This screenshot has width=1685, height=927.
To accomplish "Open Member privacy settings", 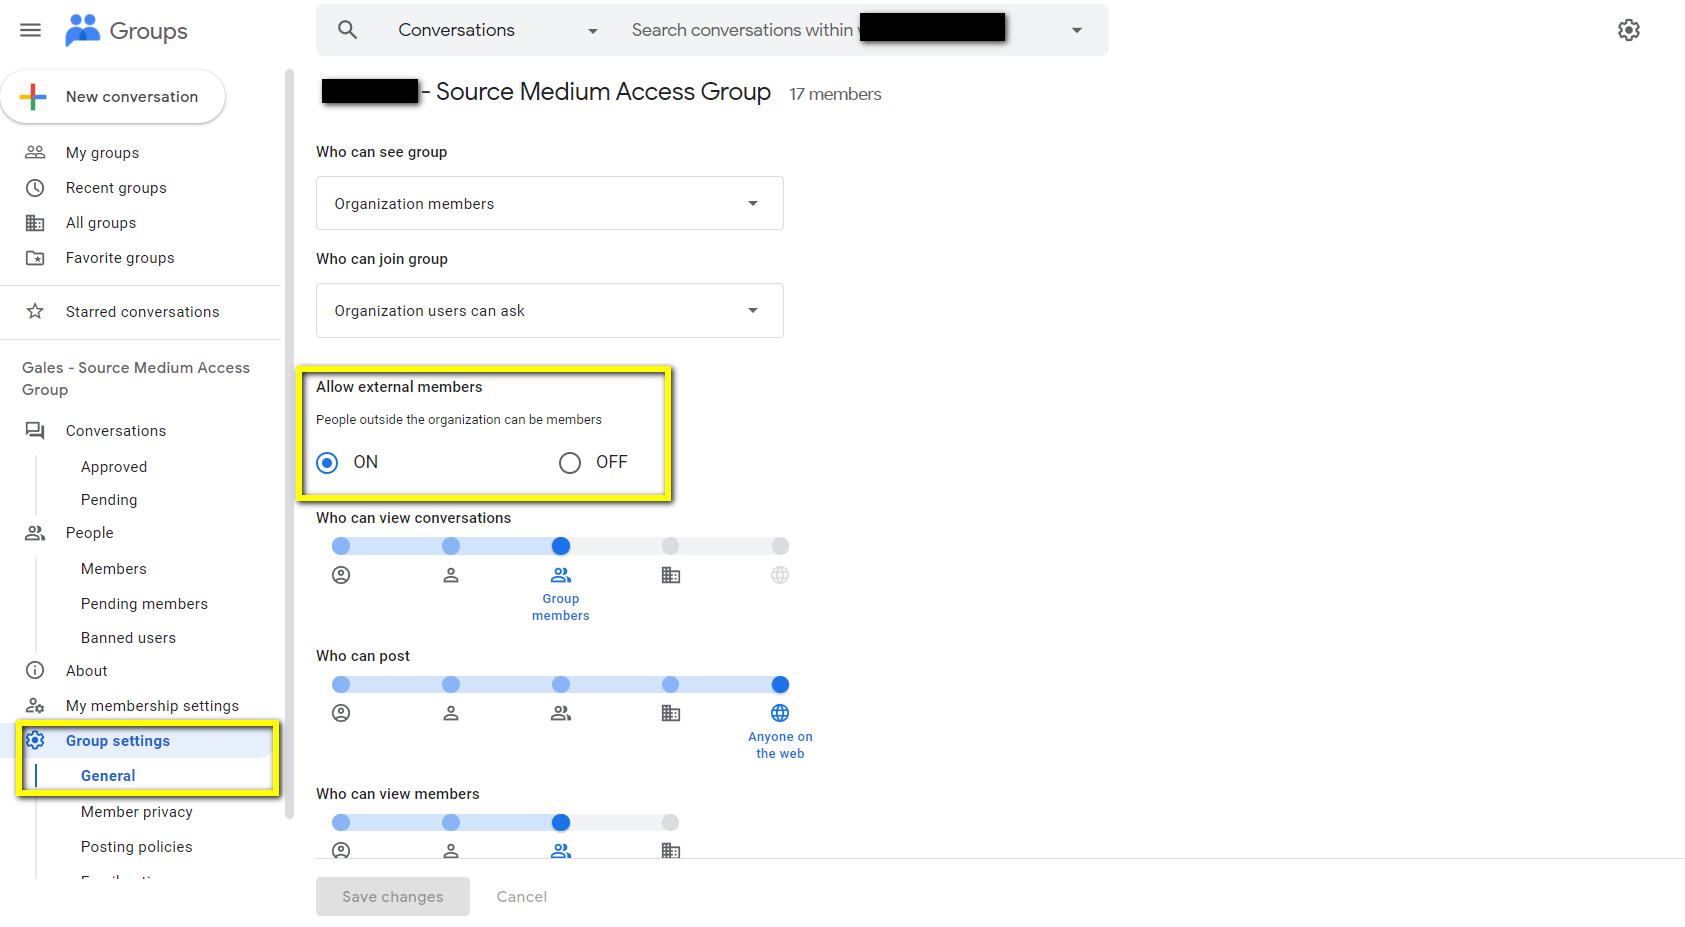I will tap(137, 812).
